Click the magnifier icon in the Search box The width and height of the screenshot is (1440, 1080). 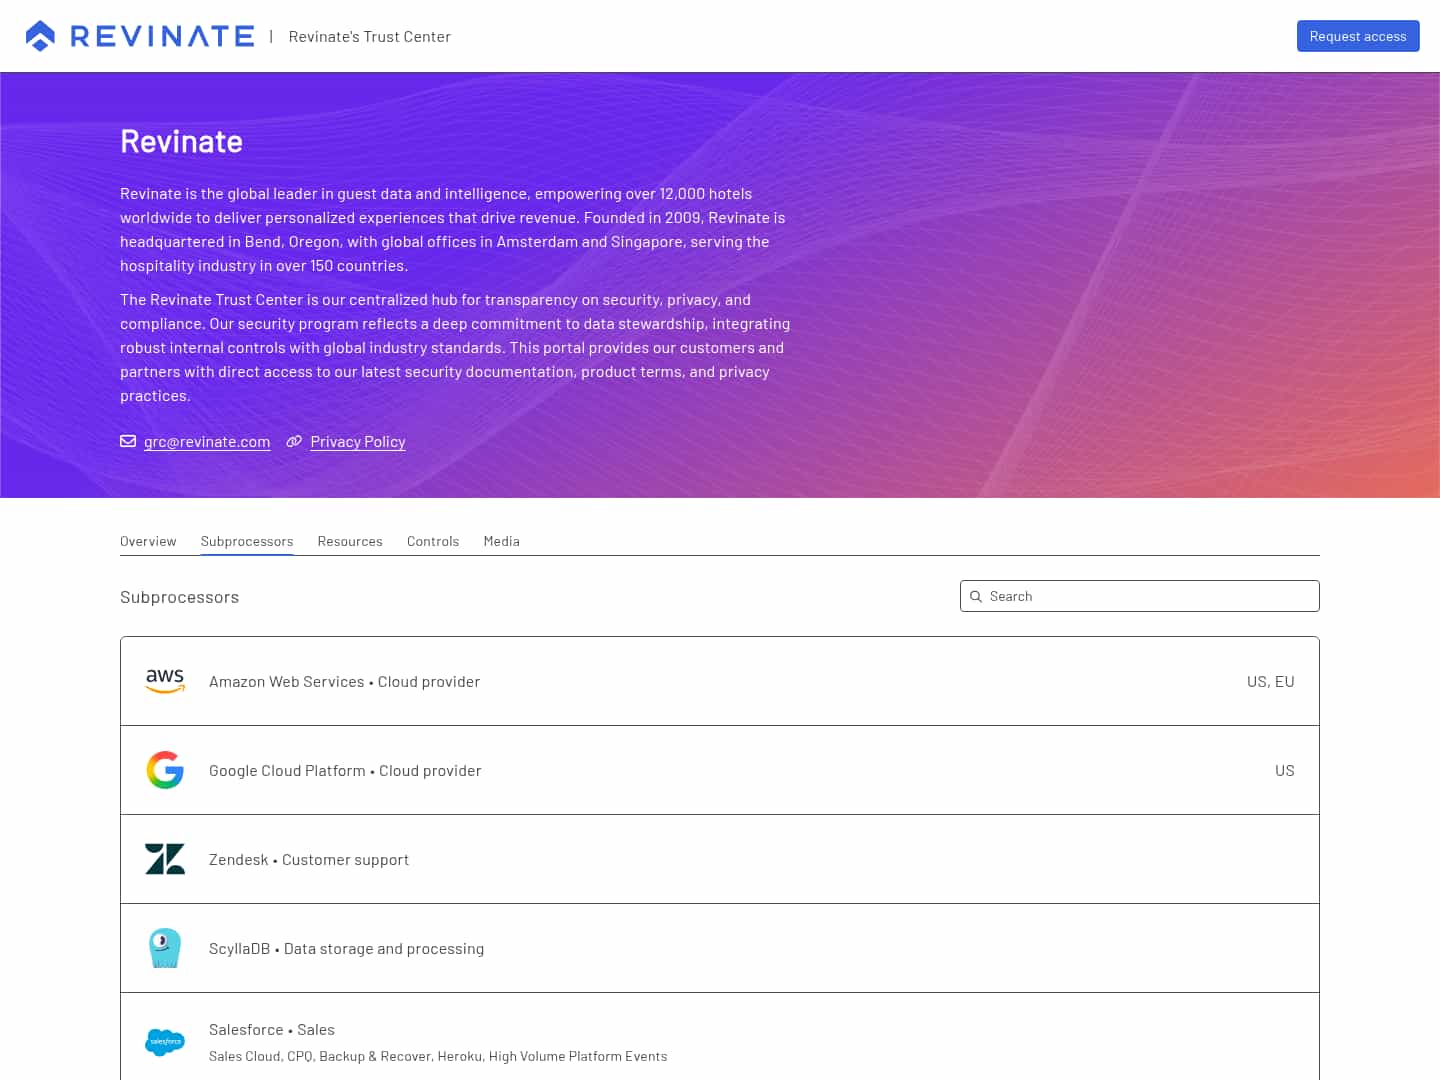coord(976,596)
